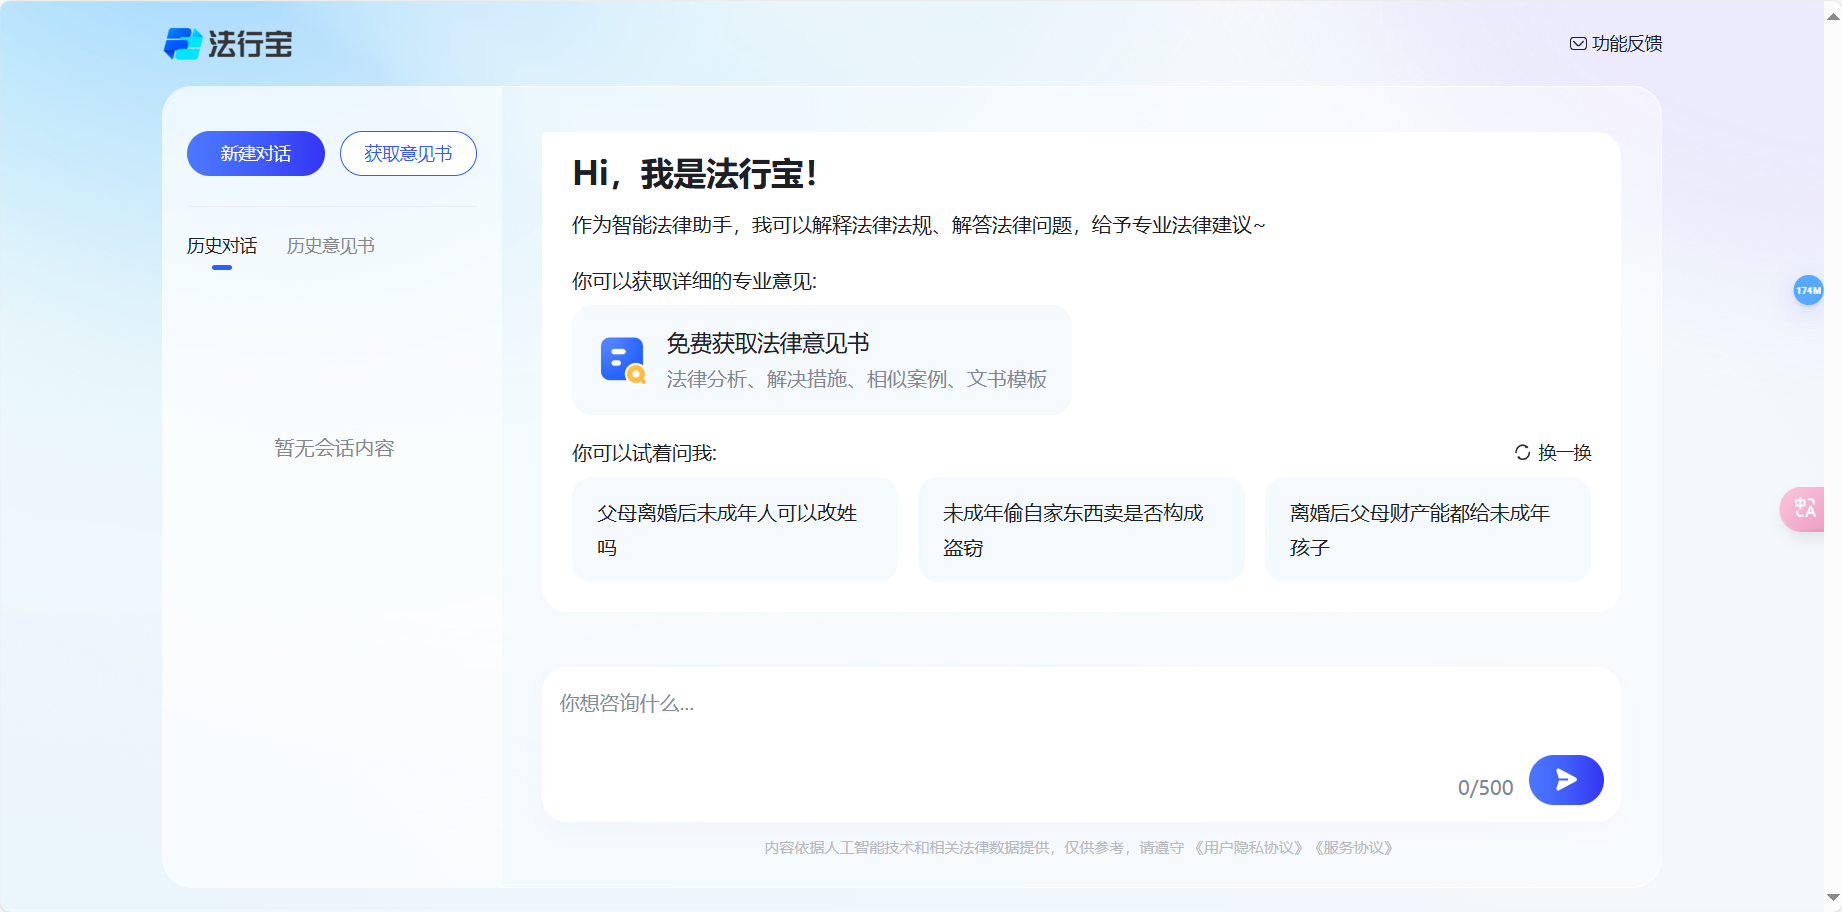The width and height of the screenshot is (1842, 912).
Task: Open the translation tool via the 中/A icon
Action: [1805, 508]
